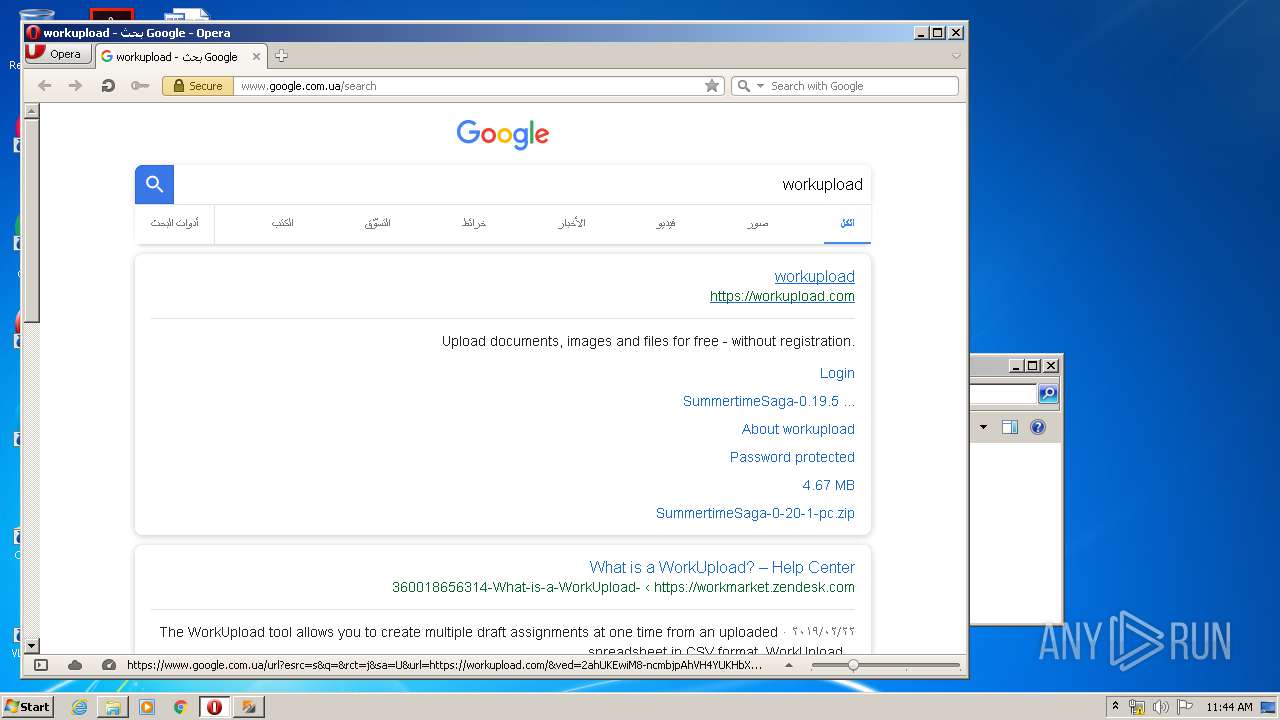Switch to the الكتب books tab
The width and height of the screenshot is (1280, 720).
[283, 223]
